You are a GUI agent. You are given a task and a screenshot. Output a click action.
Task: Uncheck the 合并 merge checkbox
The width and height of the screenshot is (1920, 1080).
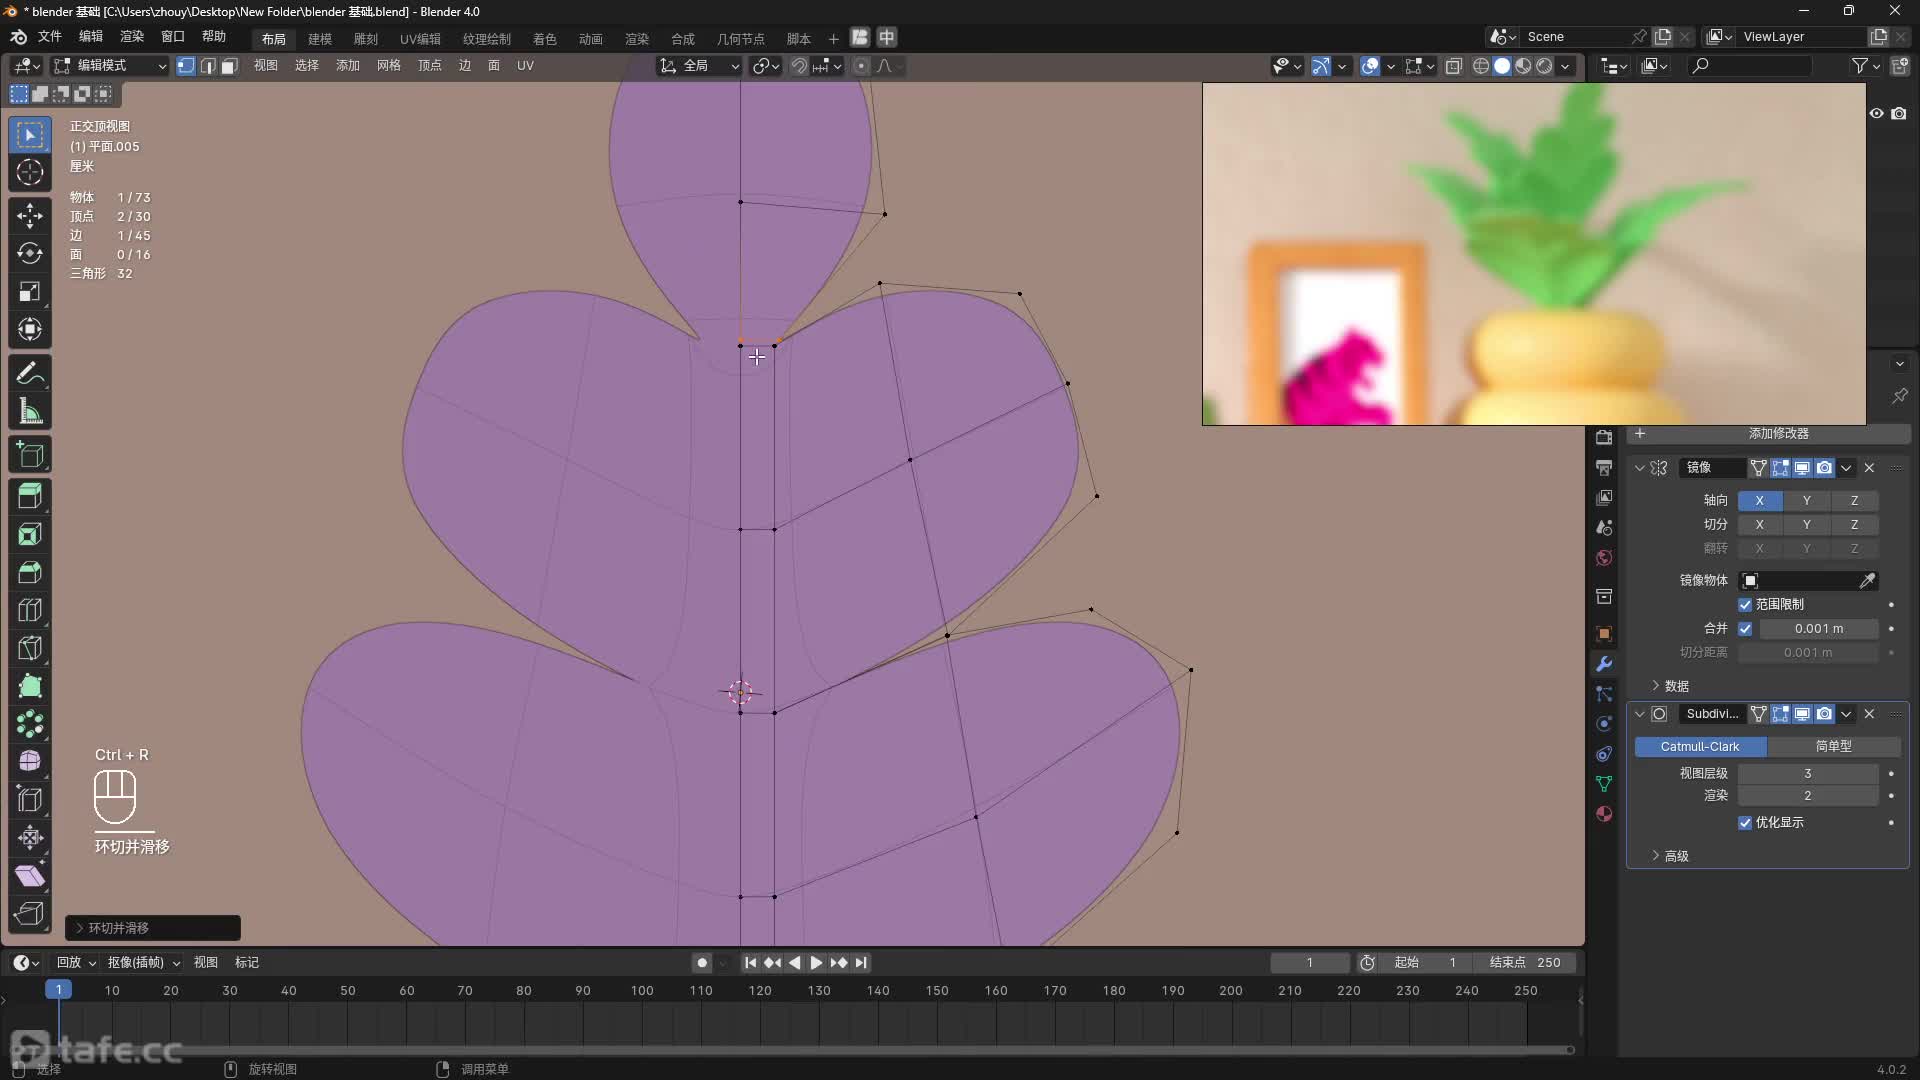[1745, 629]
